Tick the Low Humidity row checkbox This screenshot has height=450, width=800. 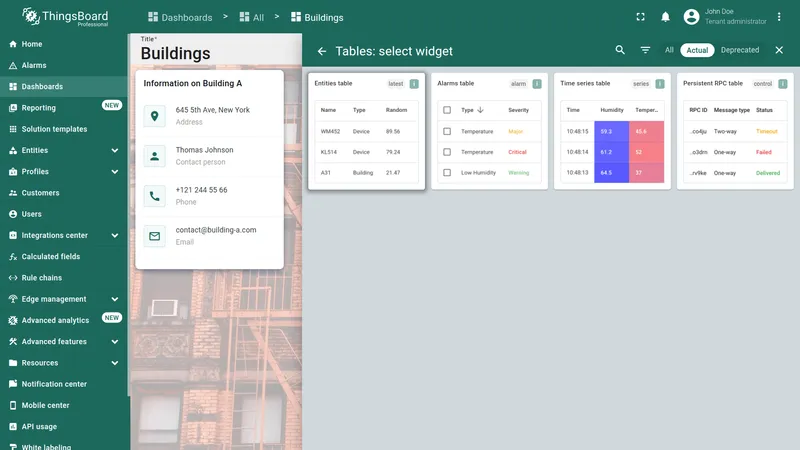click(447, 173)
